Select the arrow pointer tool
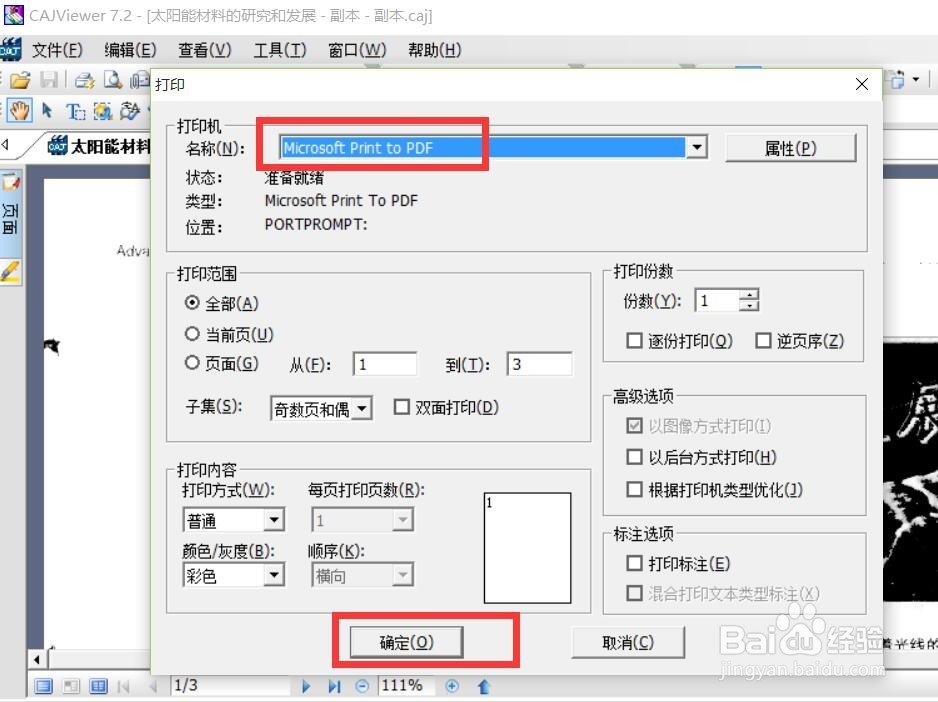This screenshot has height=702, width=938. point(47,111)
